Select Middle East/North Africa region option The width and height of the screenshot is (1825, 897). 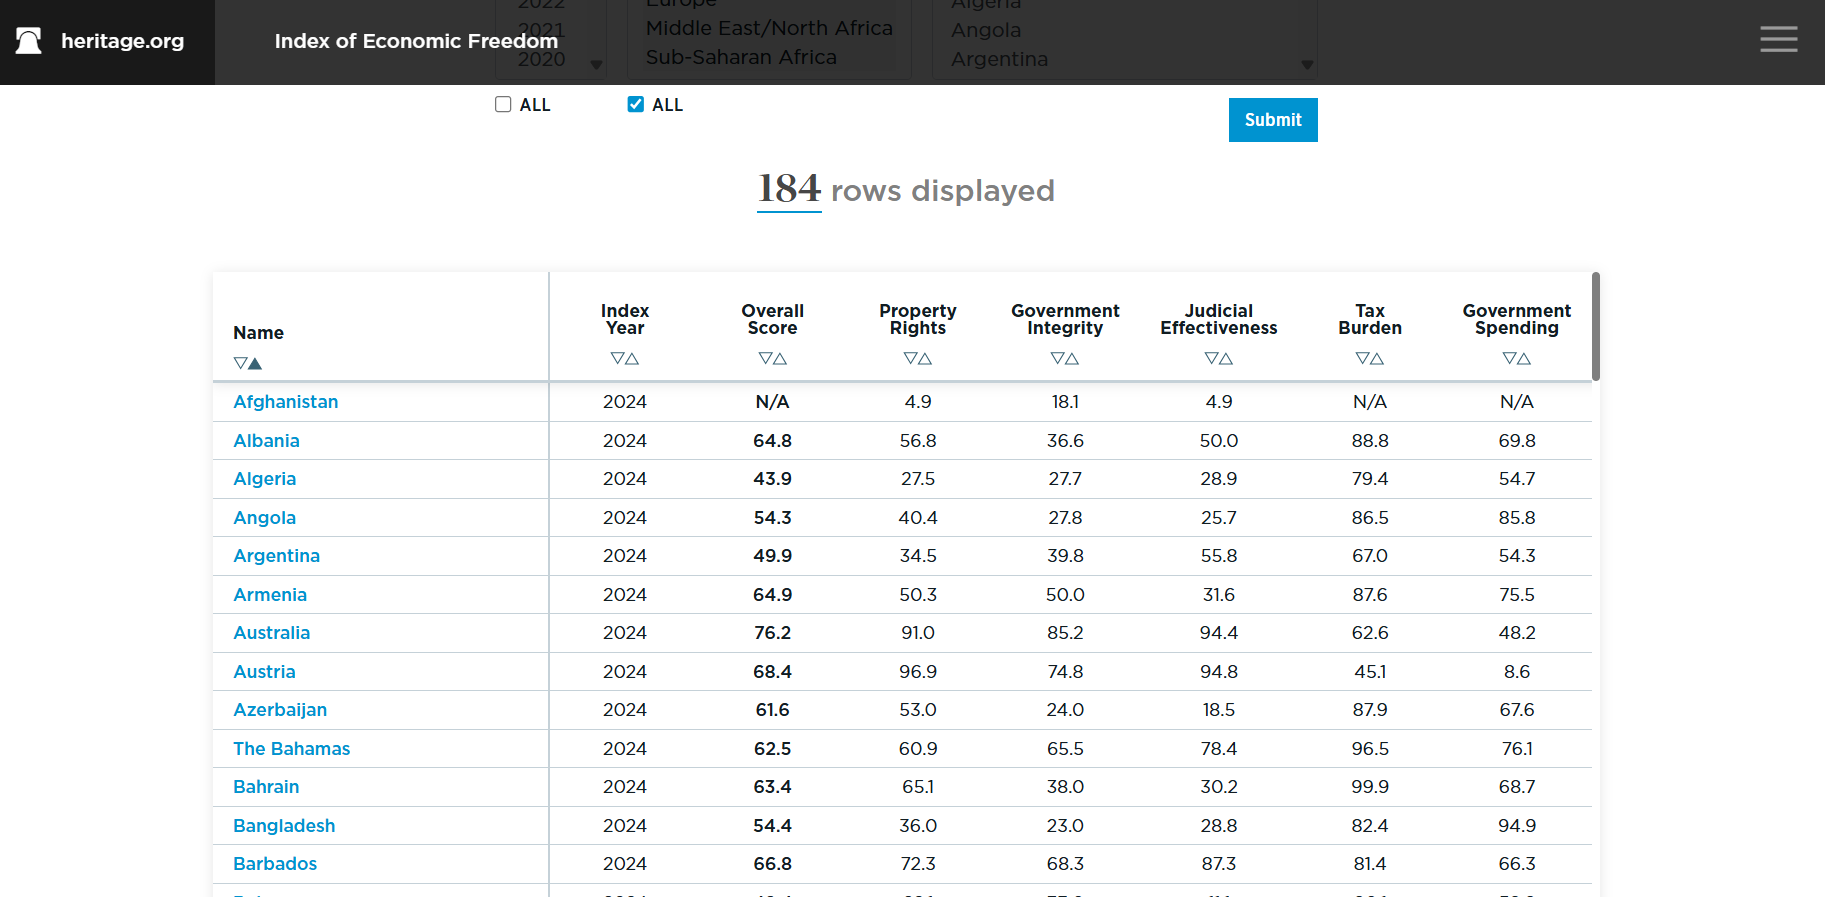pos(769,28)
